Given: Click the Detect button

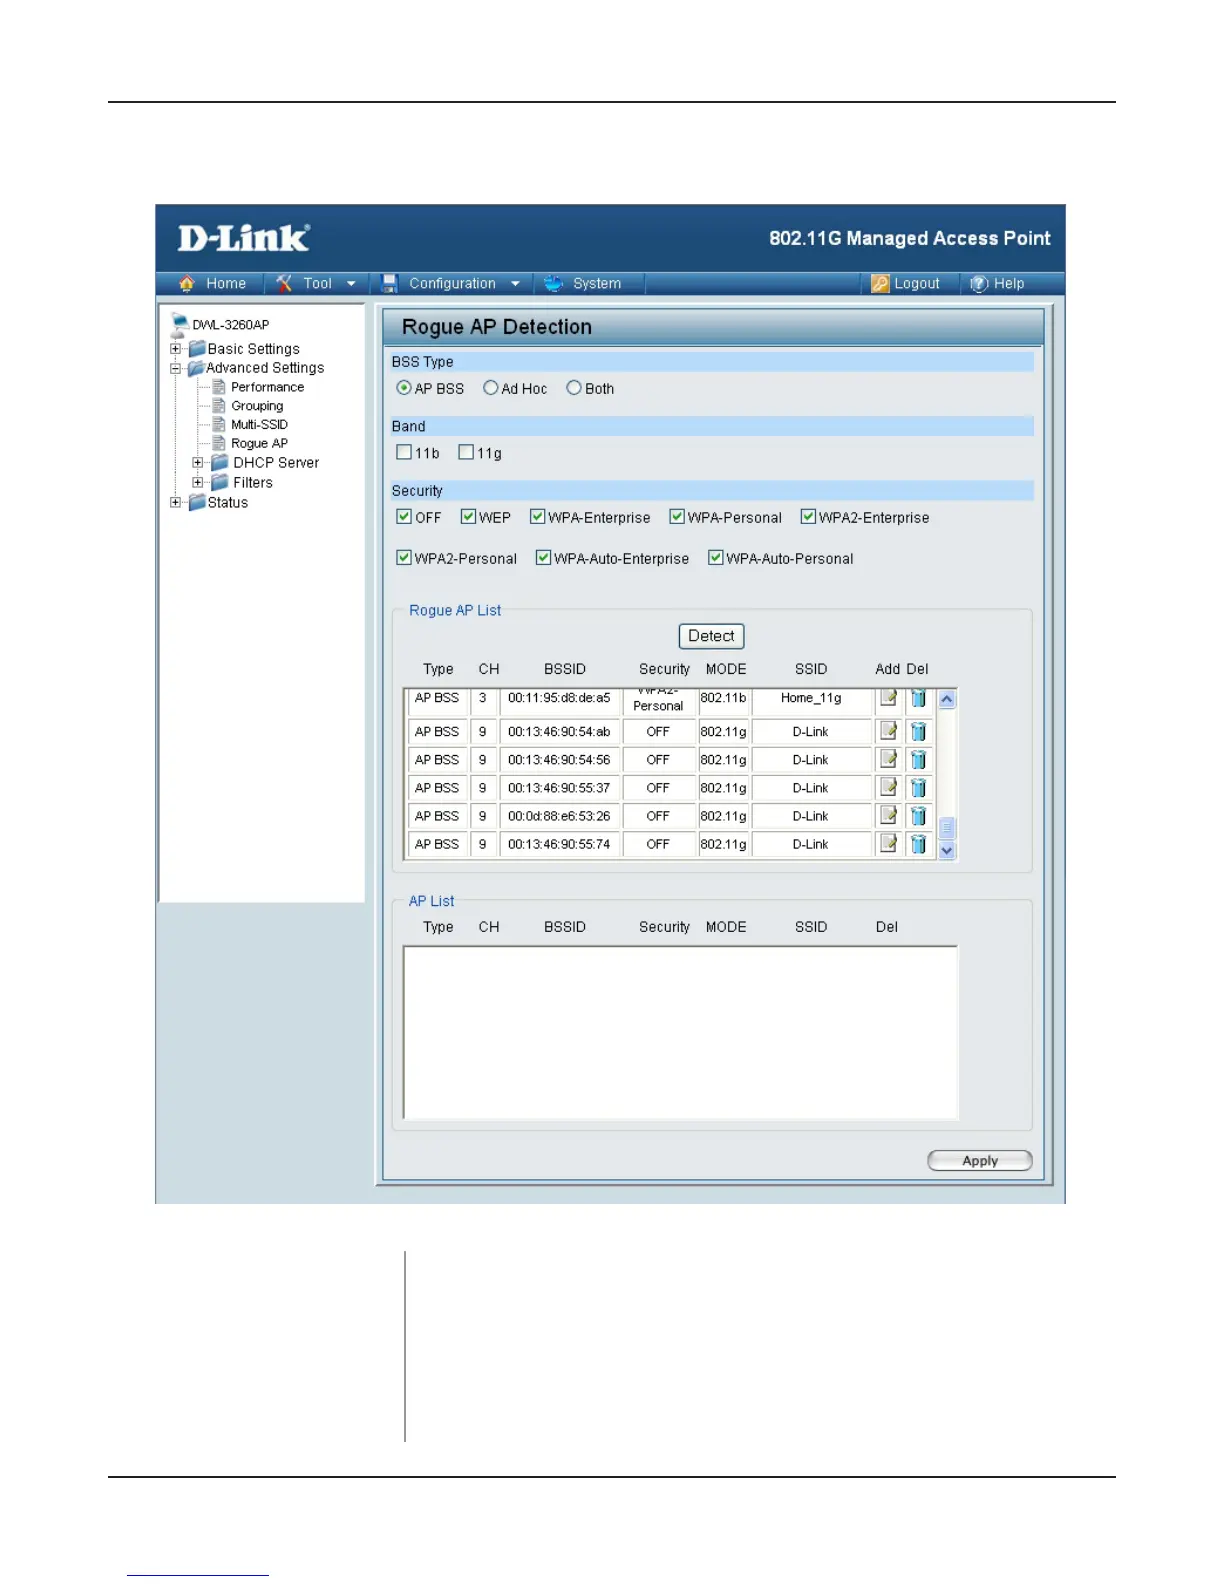Looking at the screenshot, I should (711, 636).
